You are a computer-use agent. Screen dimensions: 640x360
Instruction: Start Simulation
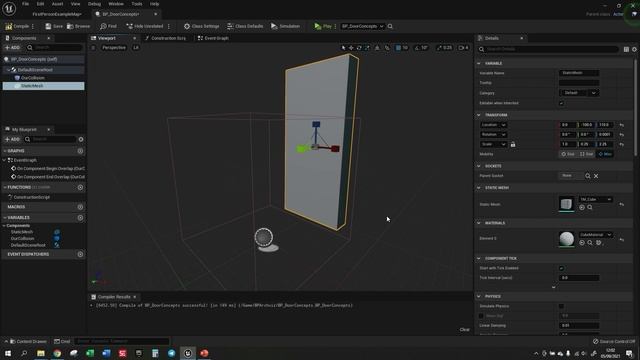(x=285, y=26)
